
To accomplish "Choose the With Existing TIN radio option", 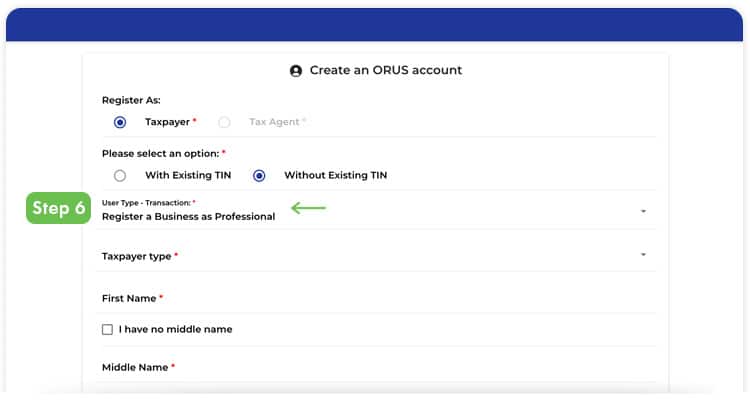I will [120, 175].
